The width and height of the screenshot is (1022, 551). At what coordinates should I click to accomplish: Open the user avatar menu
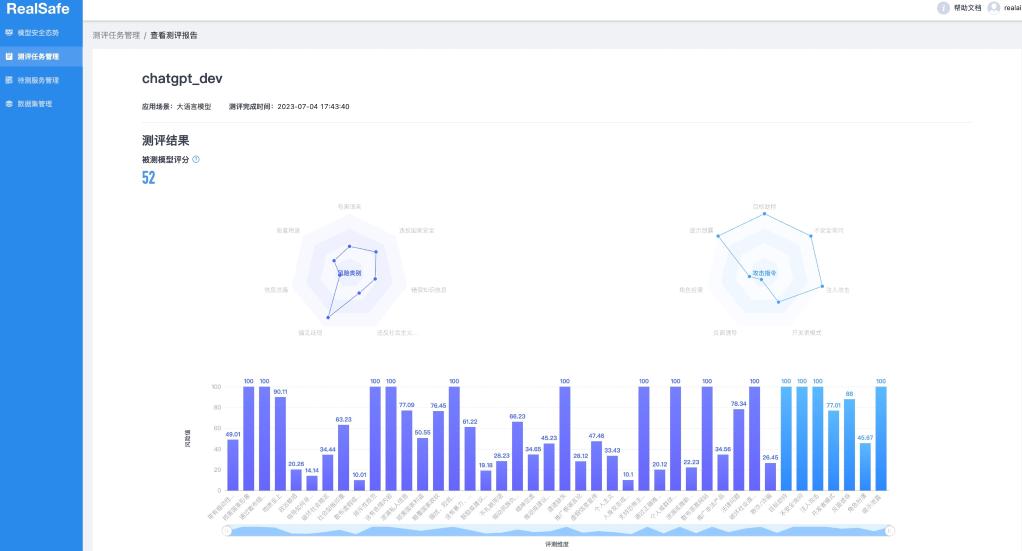994,8
